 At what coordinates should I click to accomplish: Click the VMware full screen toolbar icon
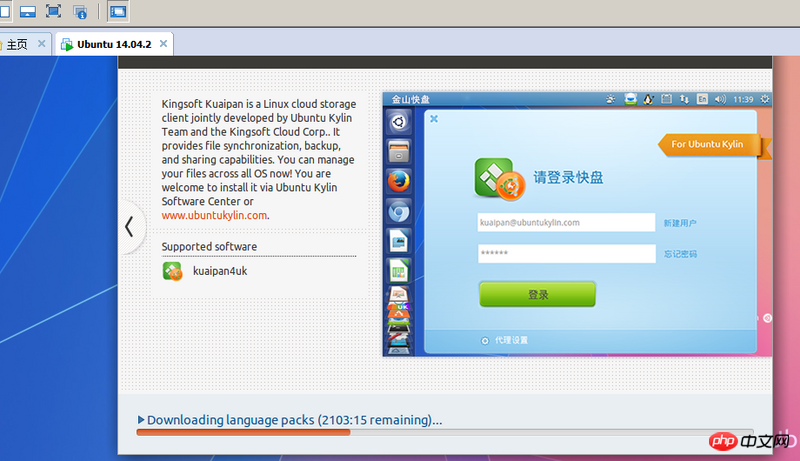(x=53, y=11)
